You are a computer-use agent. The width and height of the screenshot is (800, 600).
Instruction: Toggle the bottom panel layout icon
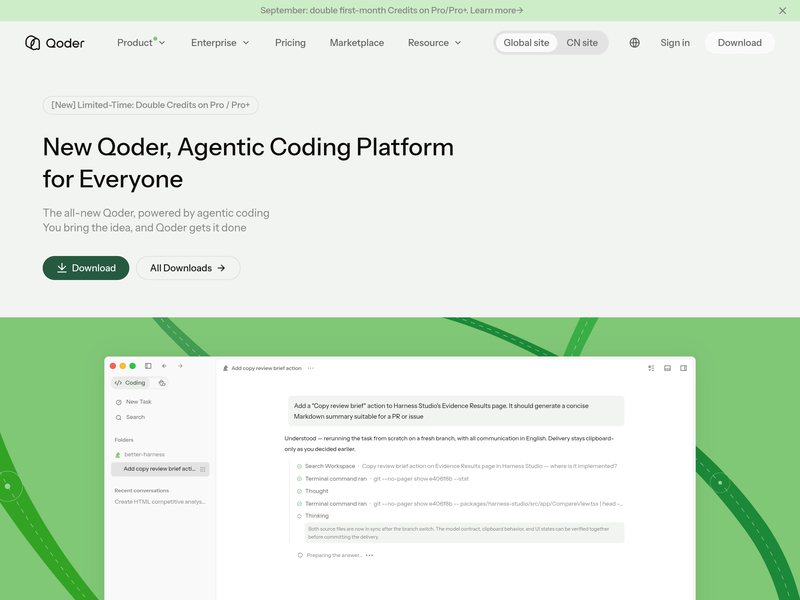pyautogui.click(x=667, y=368)
